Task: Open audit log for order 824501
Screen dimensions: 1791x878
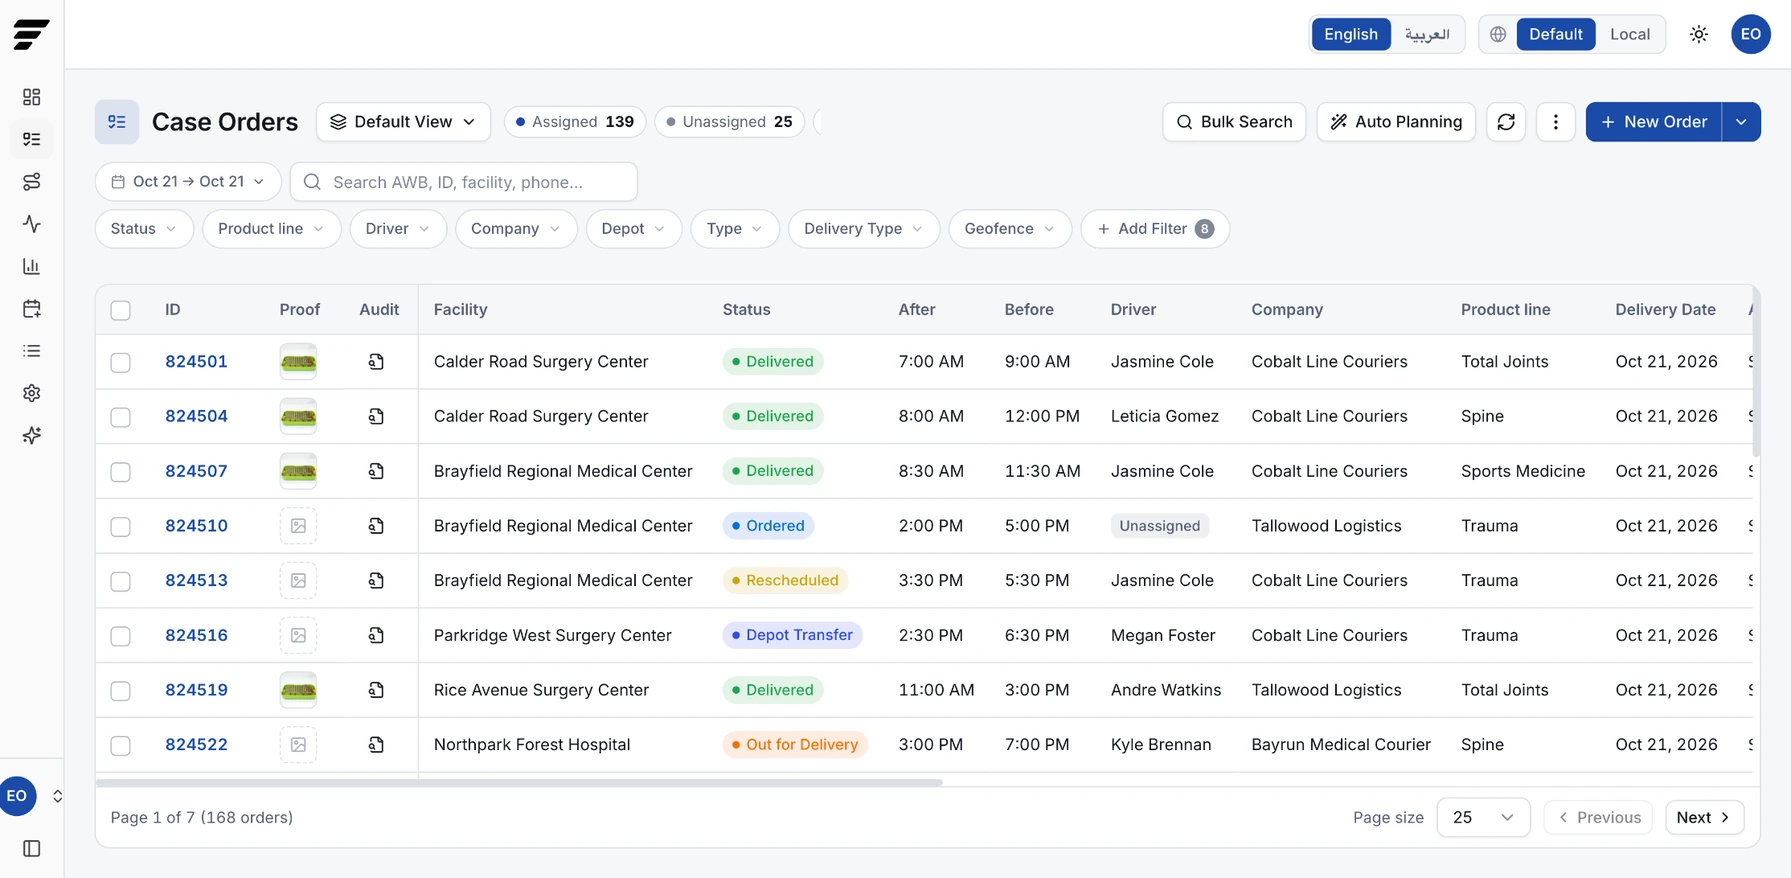Action: coord(376,361)
